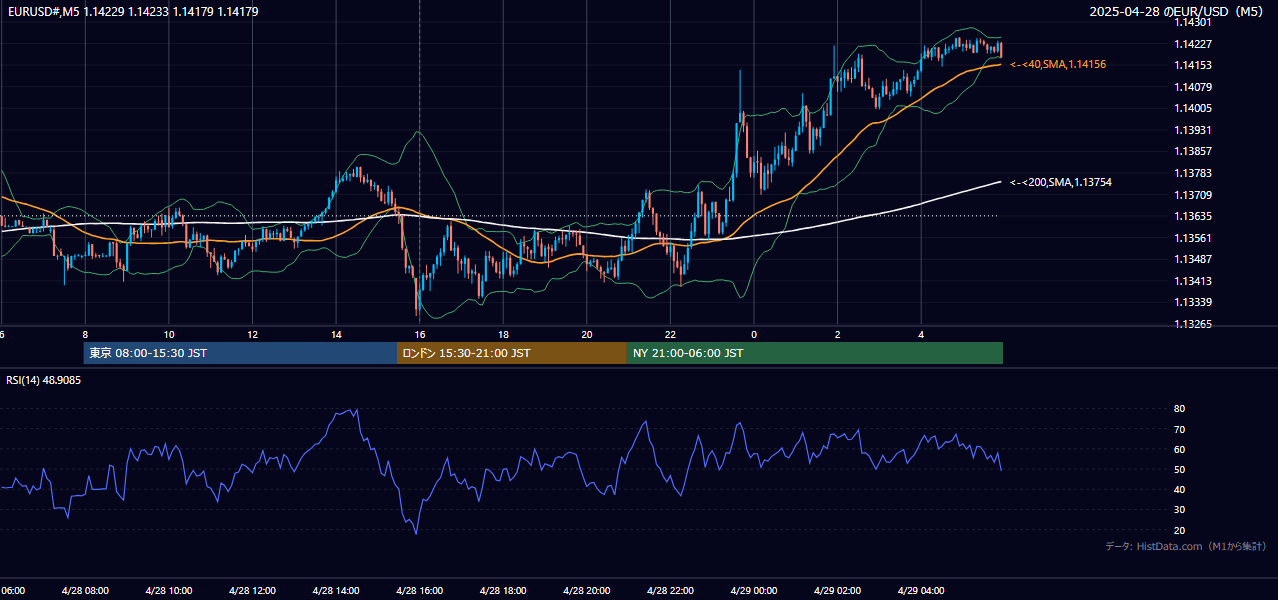Click price level 1.13561 on axis

coord(1193,238)
